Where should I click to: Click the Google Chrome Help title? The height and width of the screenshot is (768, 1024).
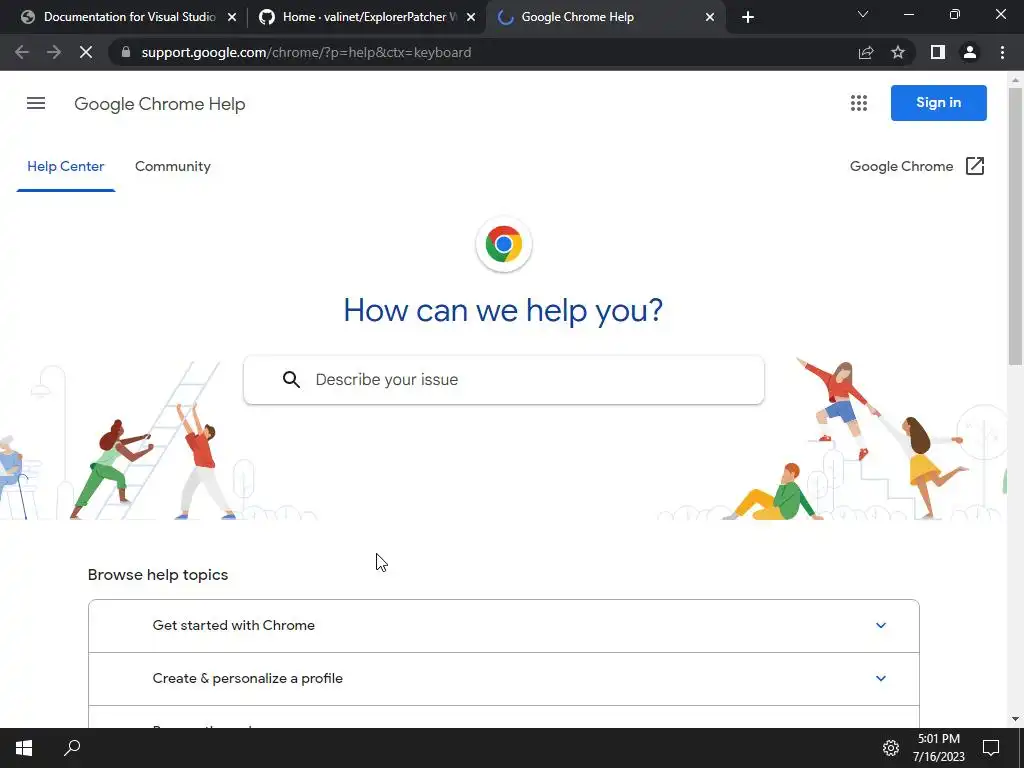[x=159, y=104]
